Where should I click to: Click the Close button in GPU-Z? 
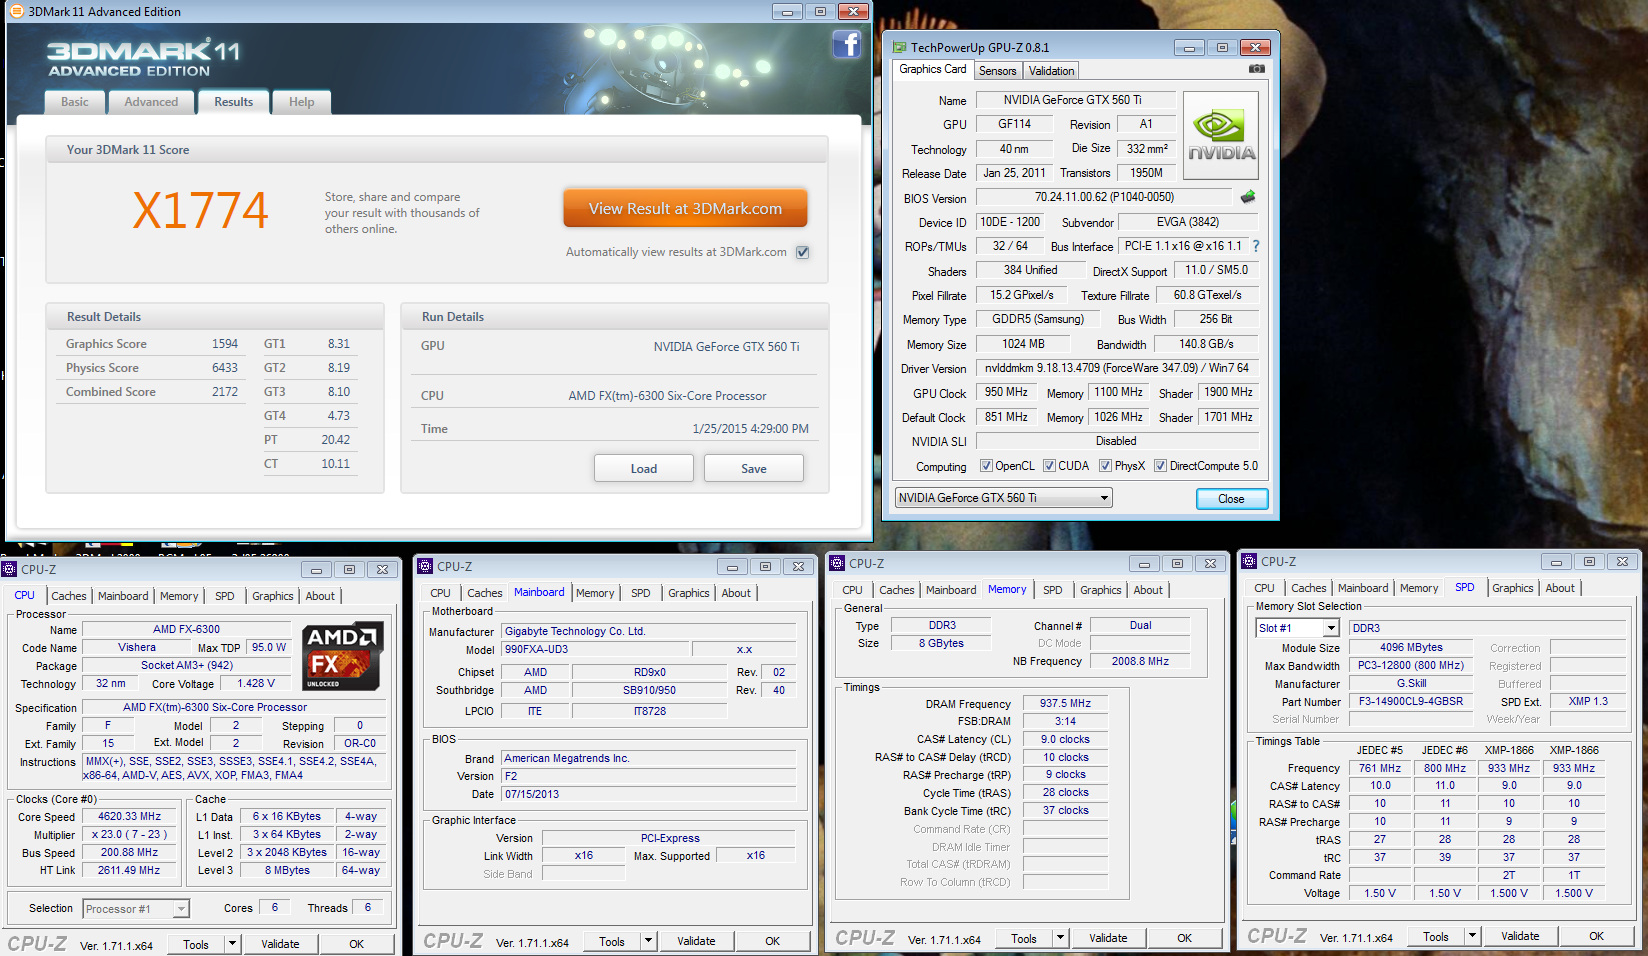point(1231,498)
